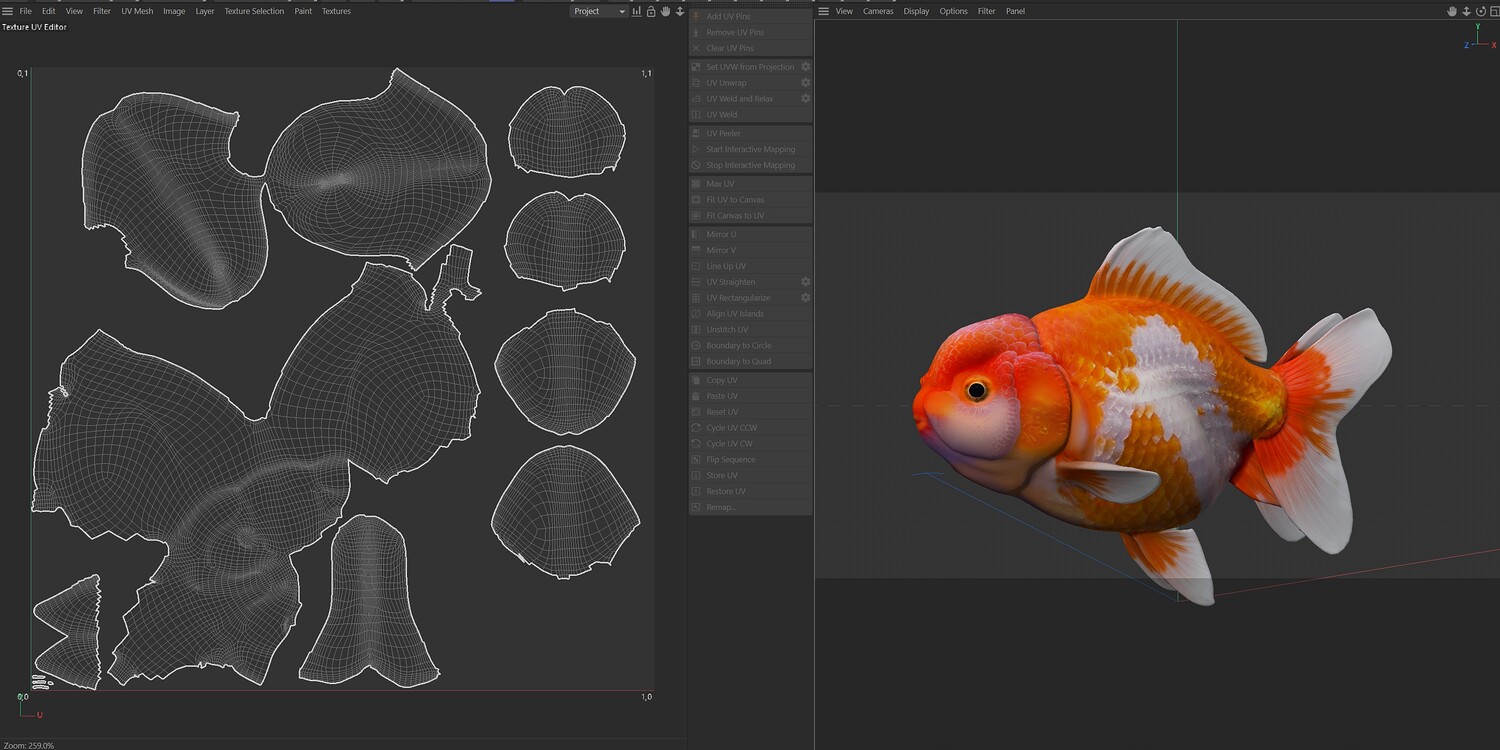
Task: Expand the Project dropdown
Action: click(599, 11)
